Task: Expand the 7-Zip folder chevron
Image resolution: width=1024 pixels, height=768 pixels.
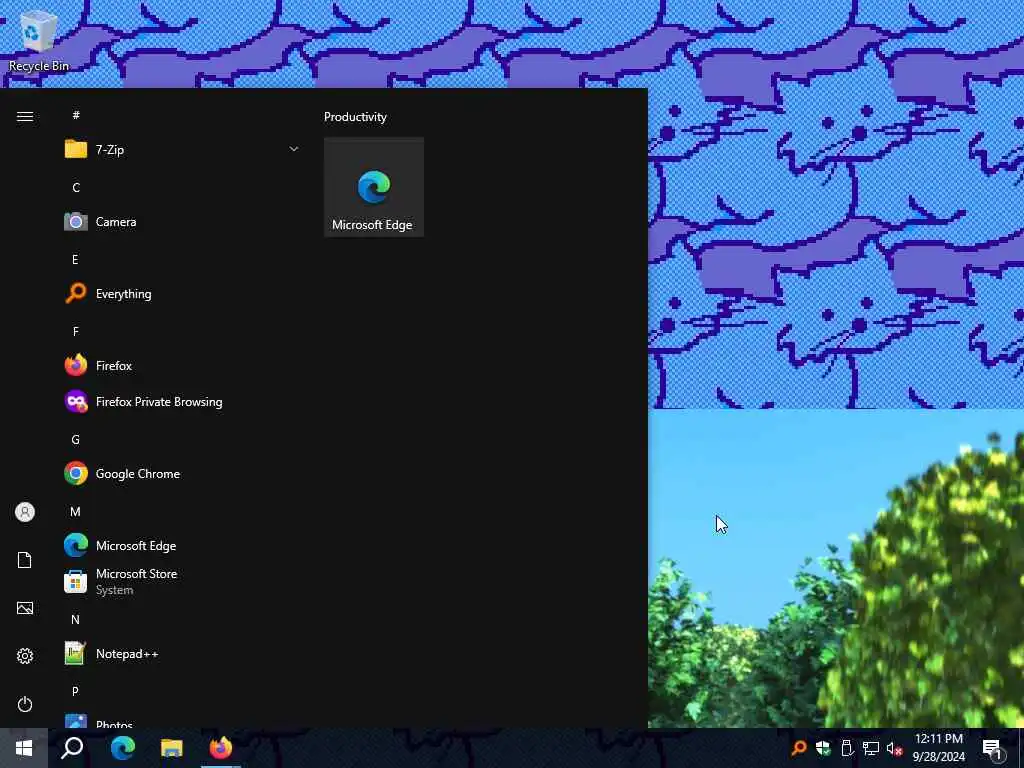Action: click(x=294, y=150)
